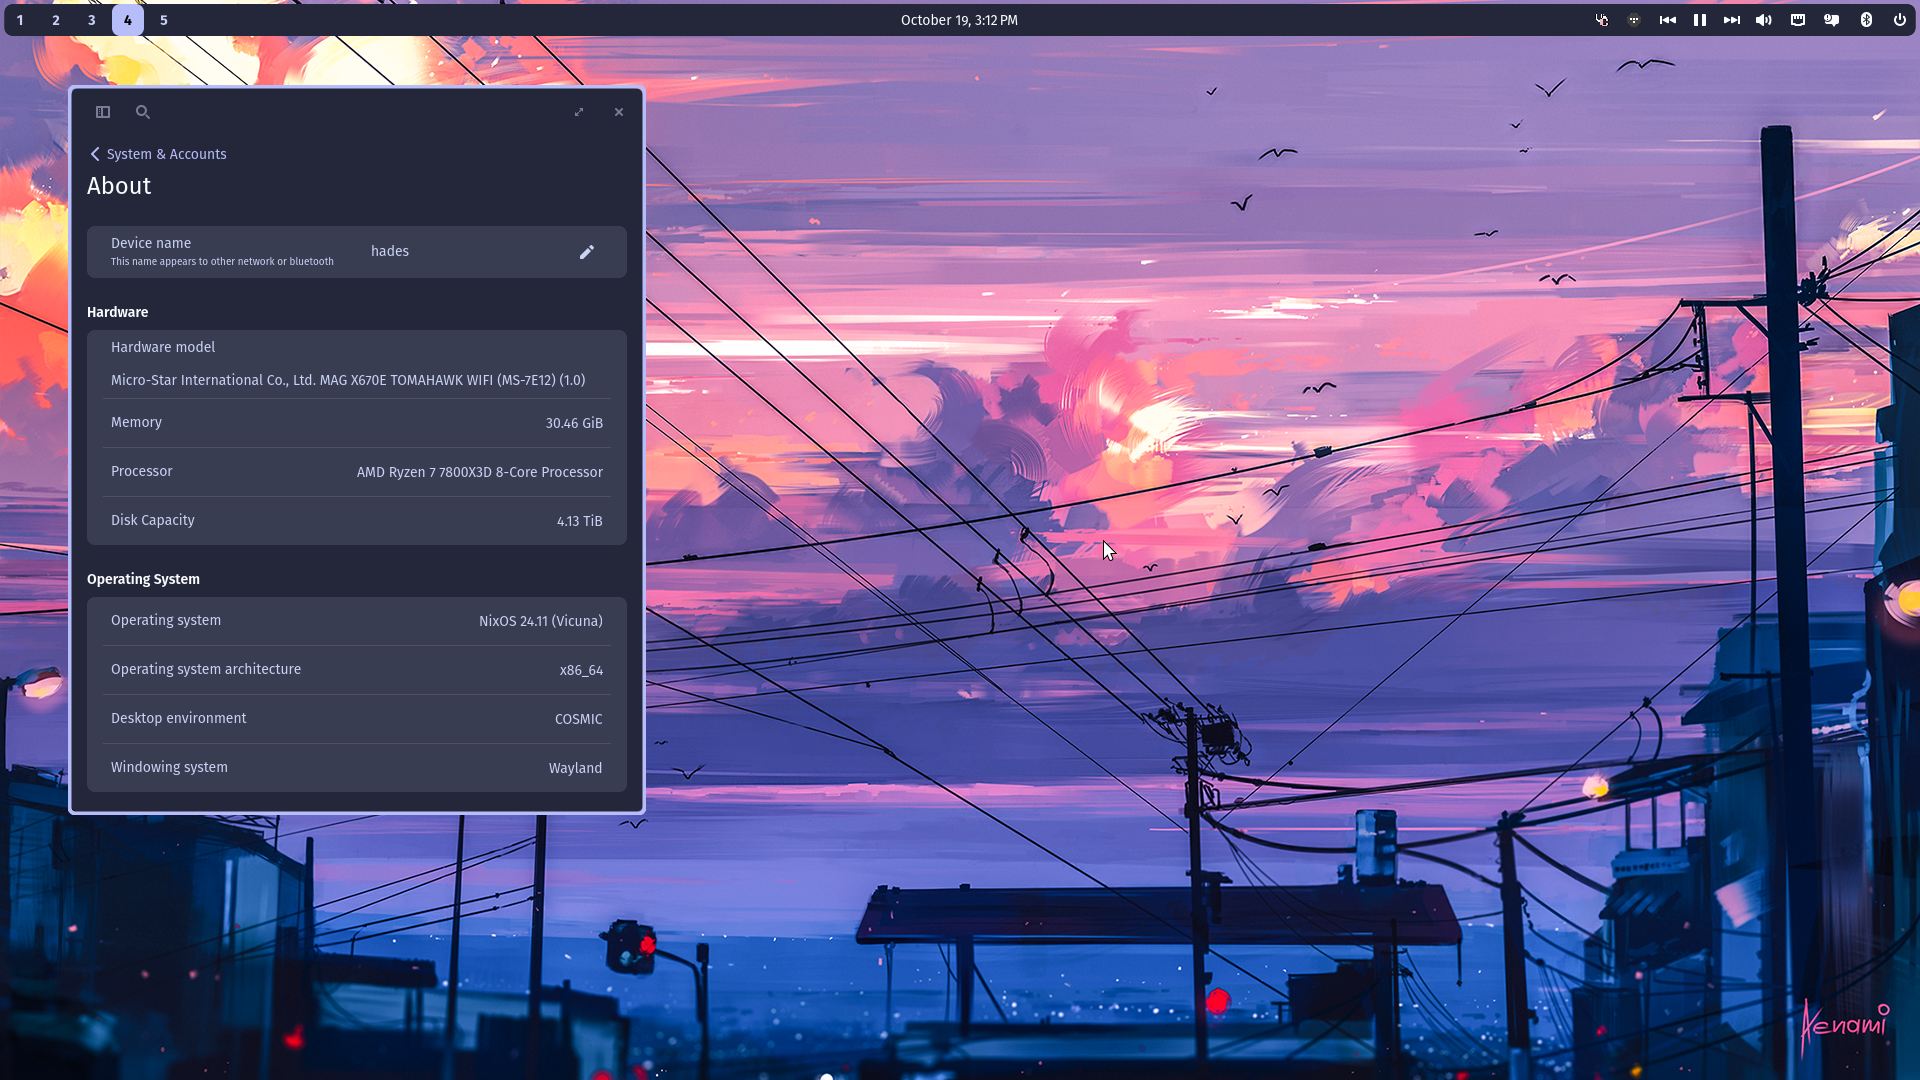
Task: Switch to workspace 5
Action: [x=164, y=20]
